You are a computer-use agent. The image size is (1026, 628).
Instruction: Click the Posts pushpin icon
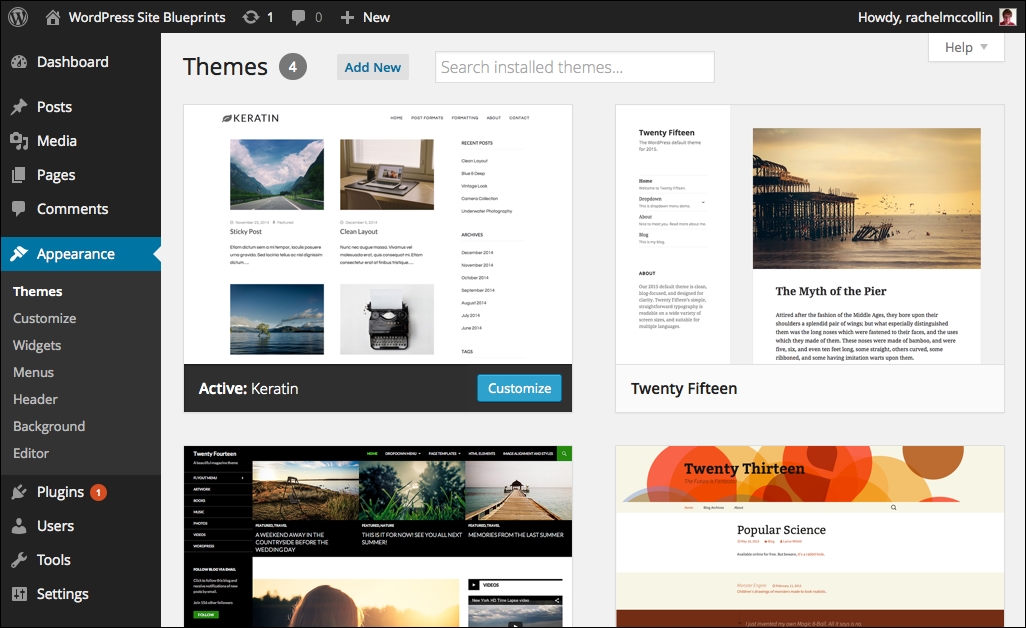19,107
